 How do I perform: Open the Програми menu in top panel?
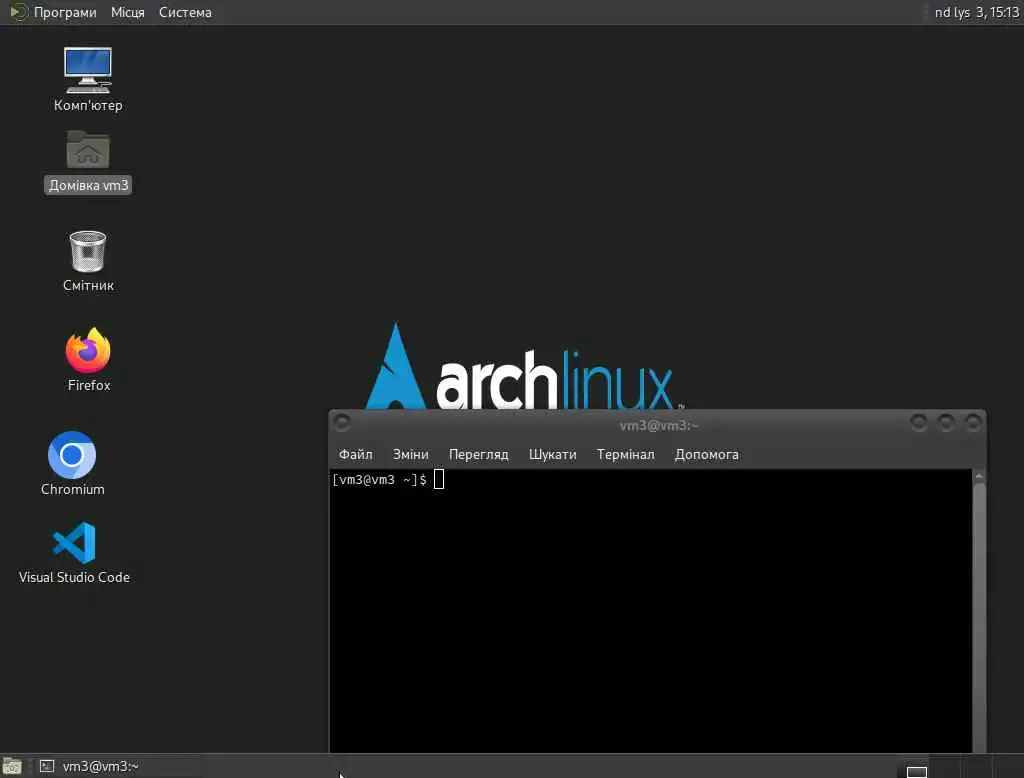pos(54,12)
